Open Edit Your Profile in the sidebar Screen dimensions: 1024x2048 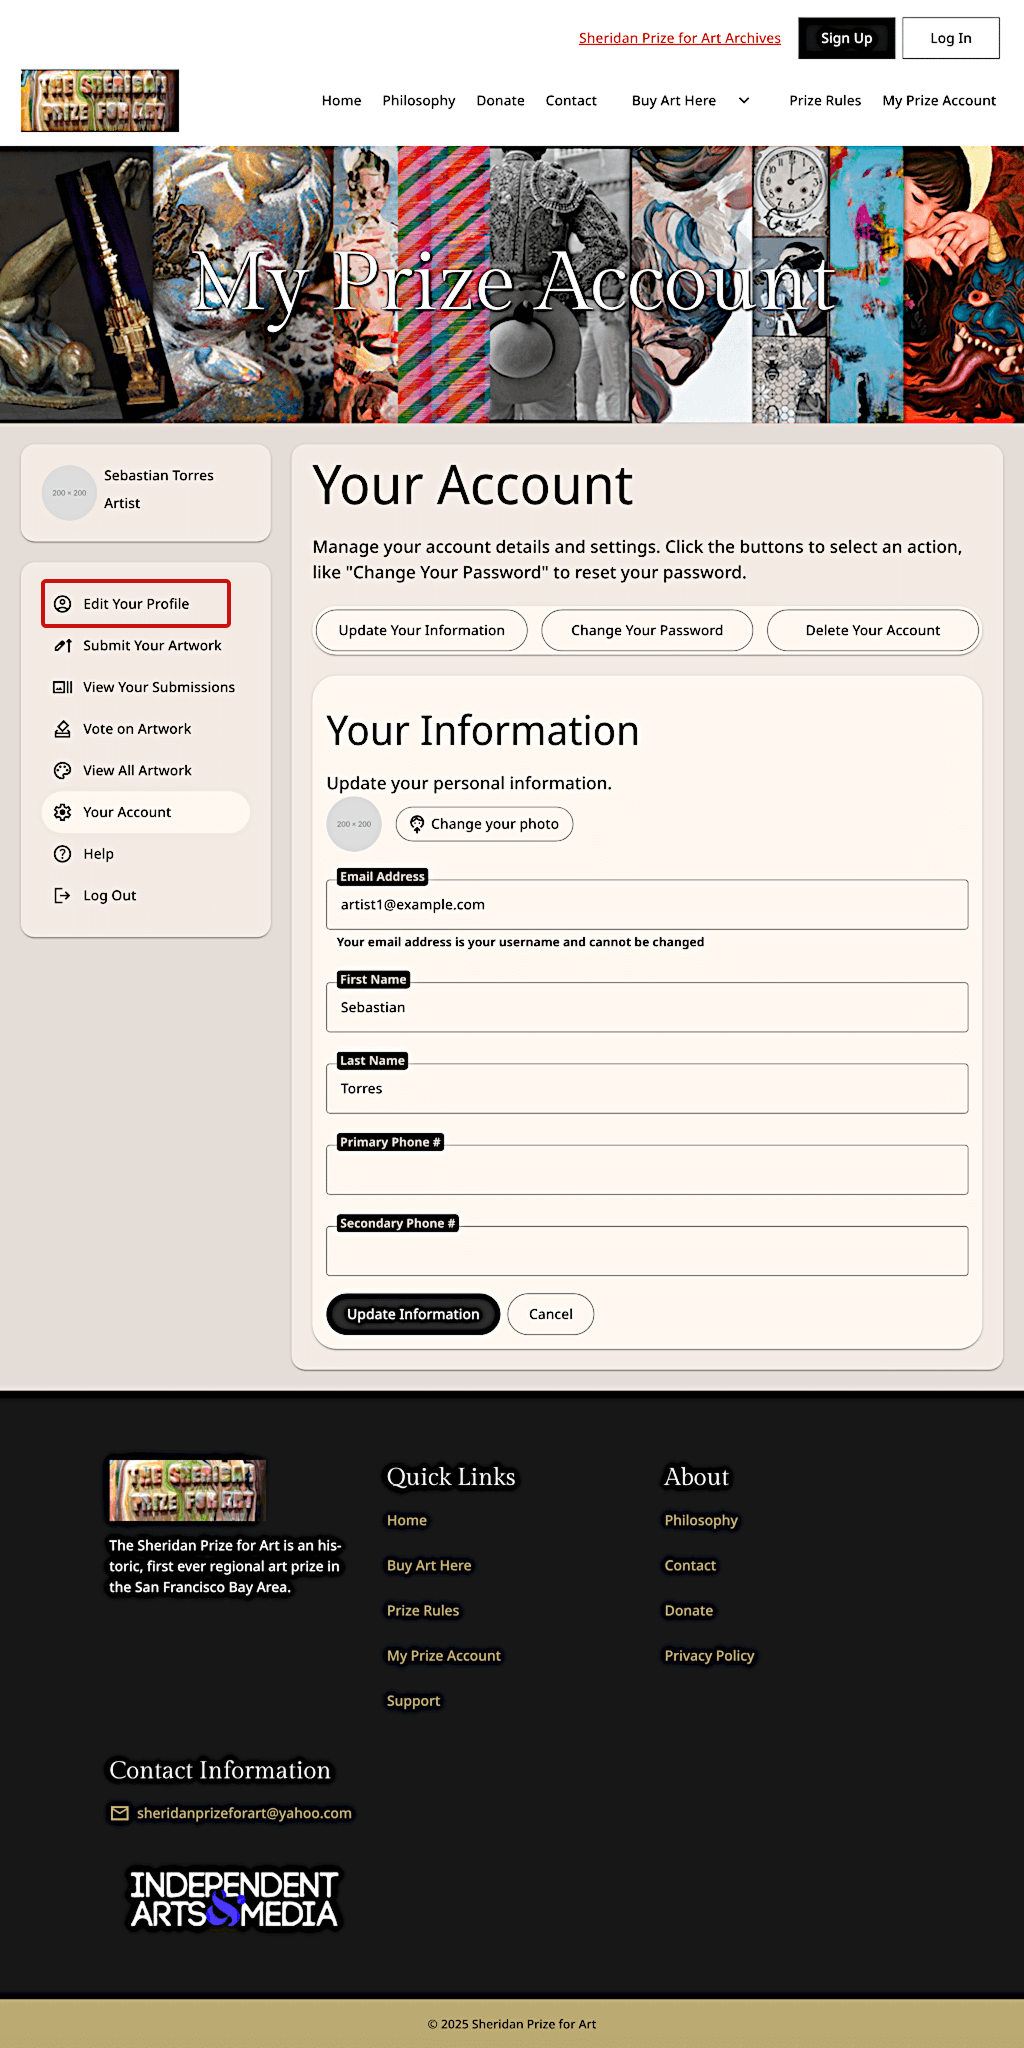point(136,604)
